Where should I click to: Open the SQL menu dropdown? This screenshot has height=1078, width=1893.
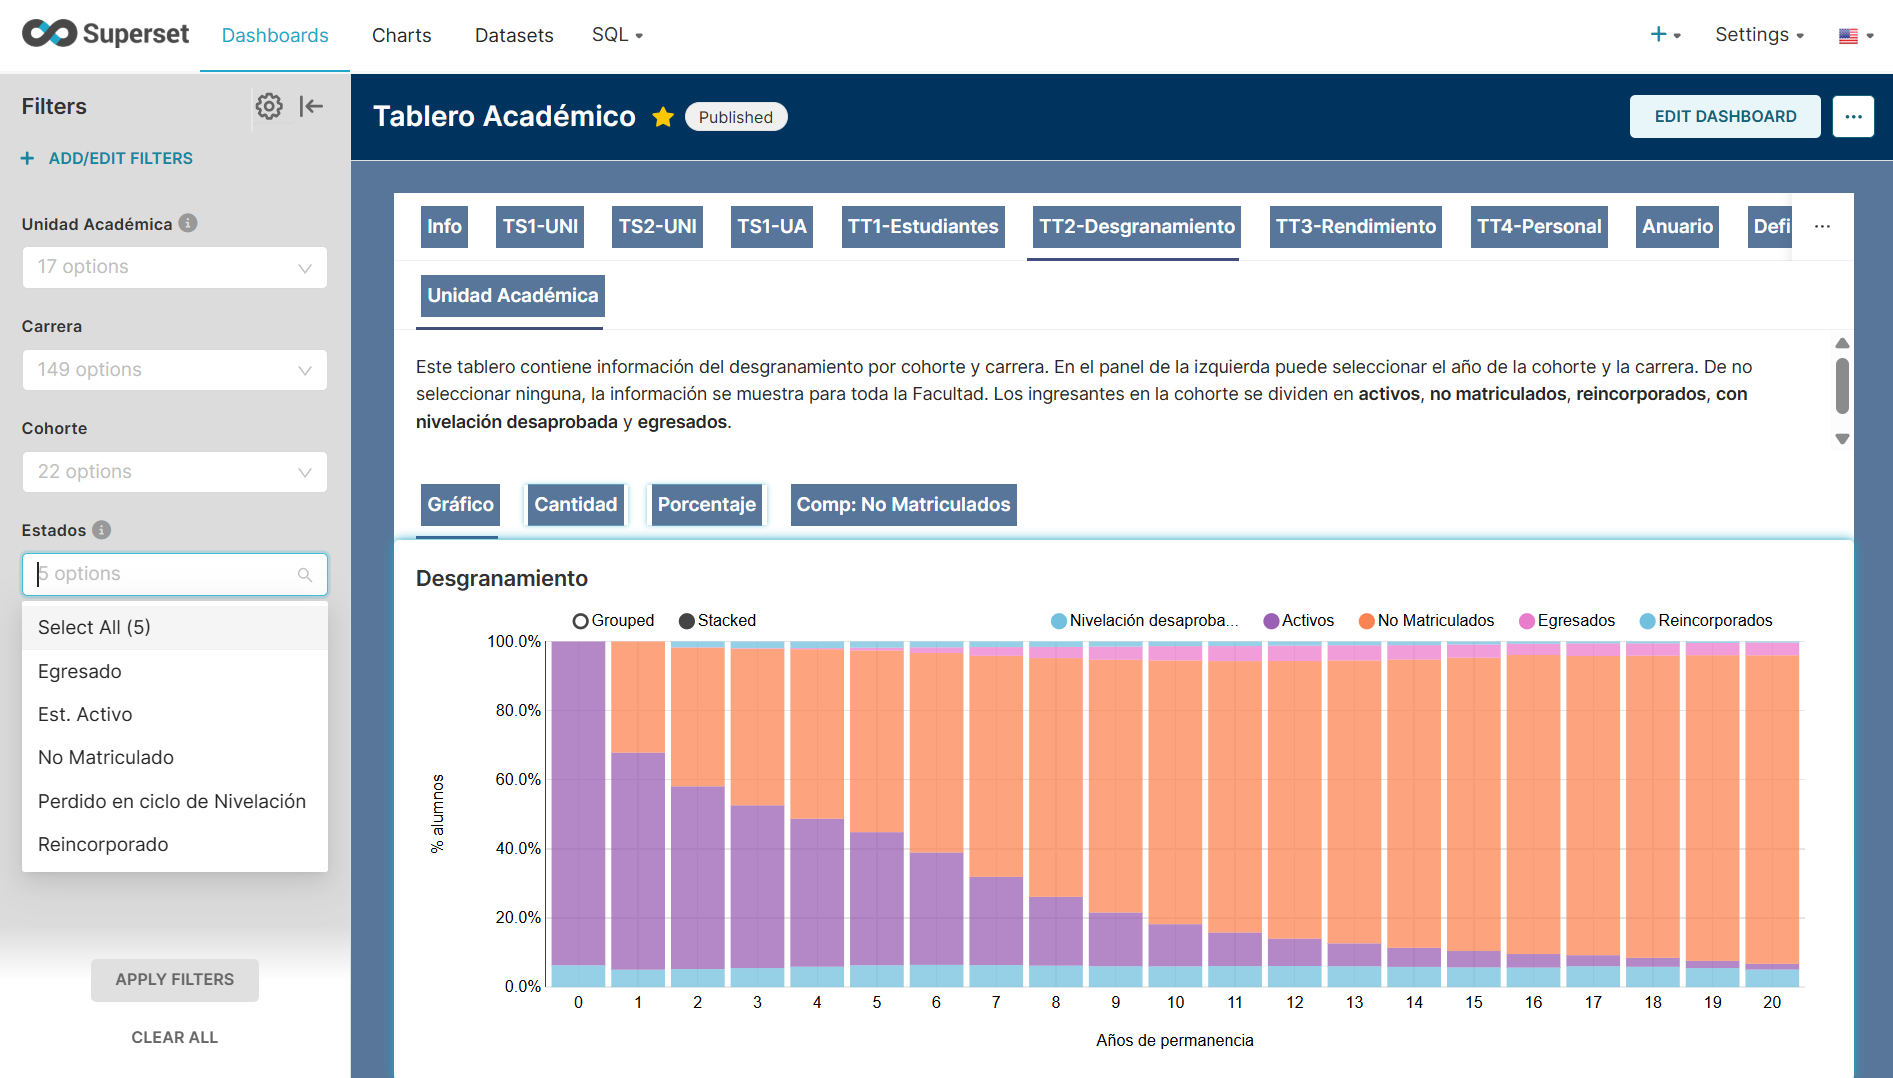[616, 35]
